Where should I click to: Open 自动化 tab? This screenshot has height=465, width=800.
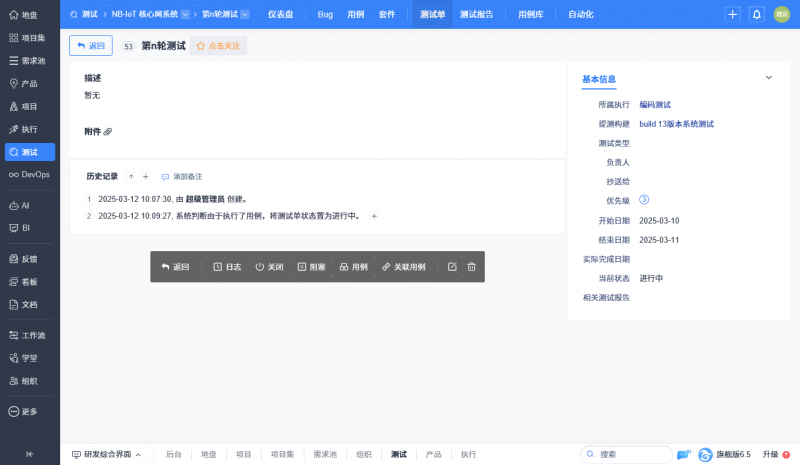[x=581, y=14]
